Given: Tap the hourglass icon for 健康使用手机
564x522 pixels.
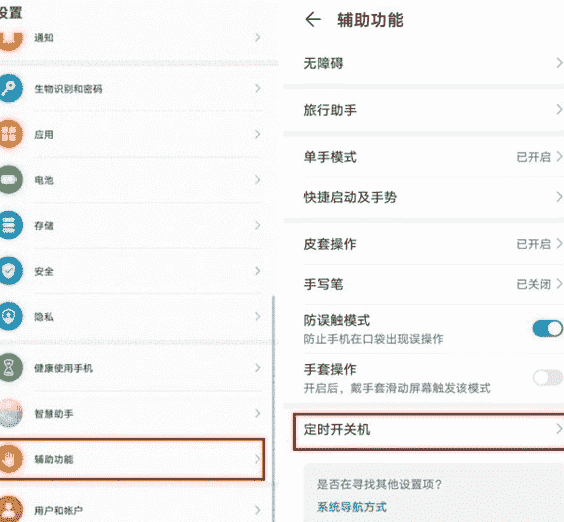Looking at the screenshot, I should [10, 368].
